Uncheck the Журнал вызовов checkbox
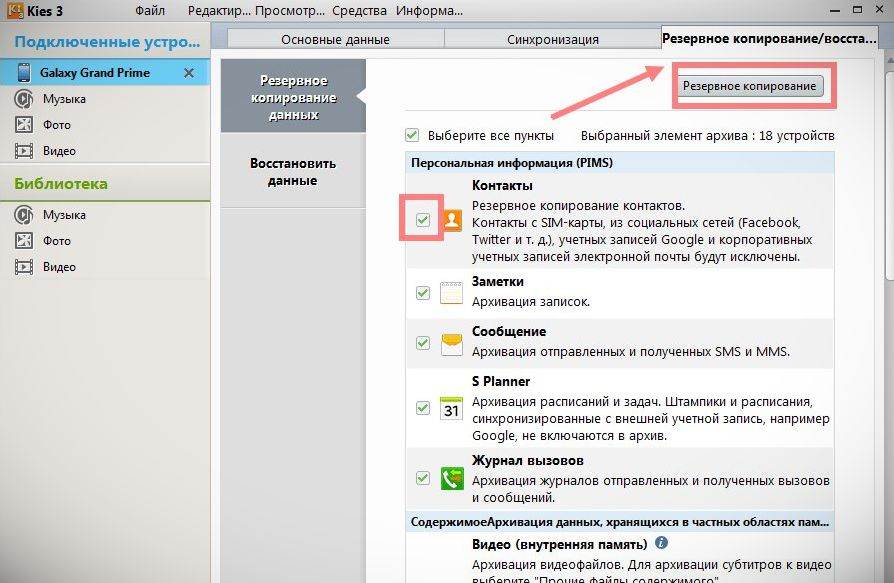The image size is (894, 583). (x=423, y=479)
